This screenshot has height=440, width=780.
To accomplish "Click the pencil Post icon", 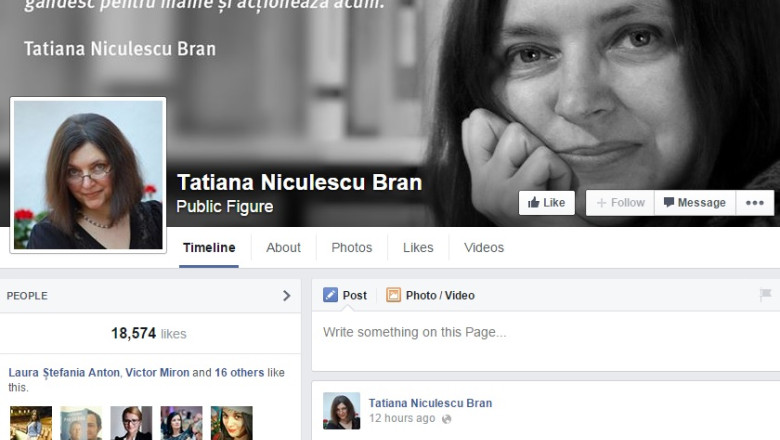I will coord(331,295).
